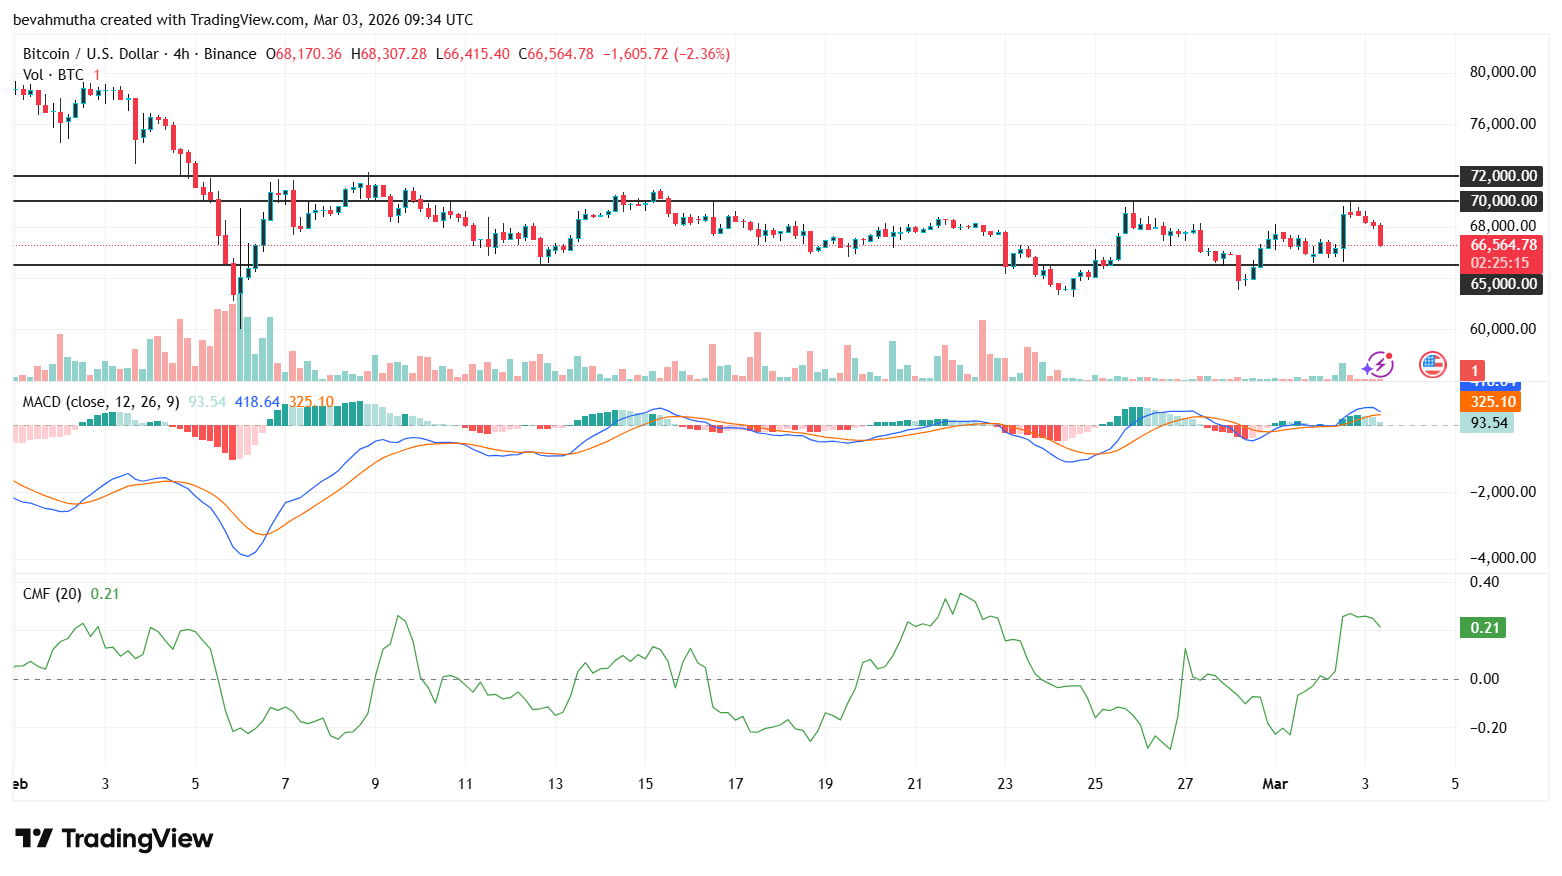Click the purple AI lightning event icon
This screenshot has width=1562, height=876.
[x=1380, y=366]
